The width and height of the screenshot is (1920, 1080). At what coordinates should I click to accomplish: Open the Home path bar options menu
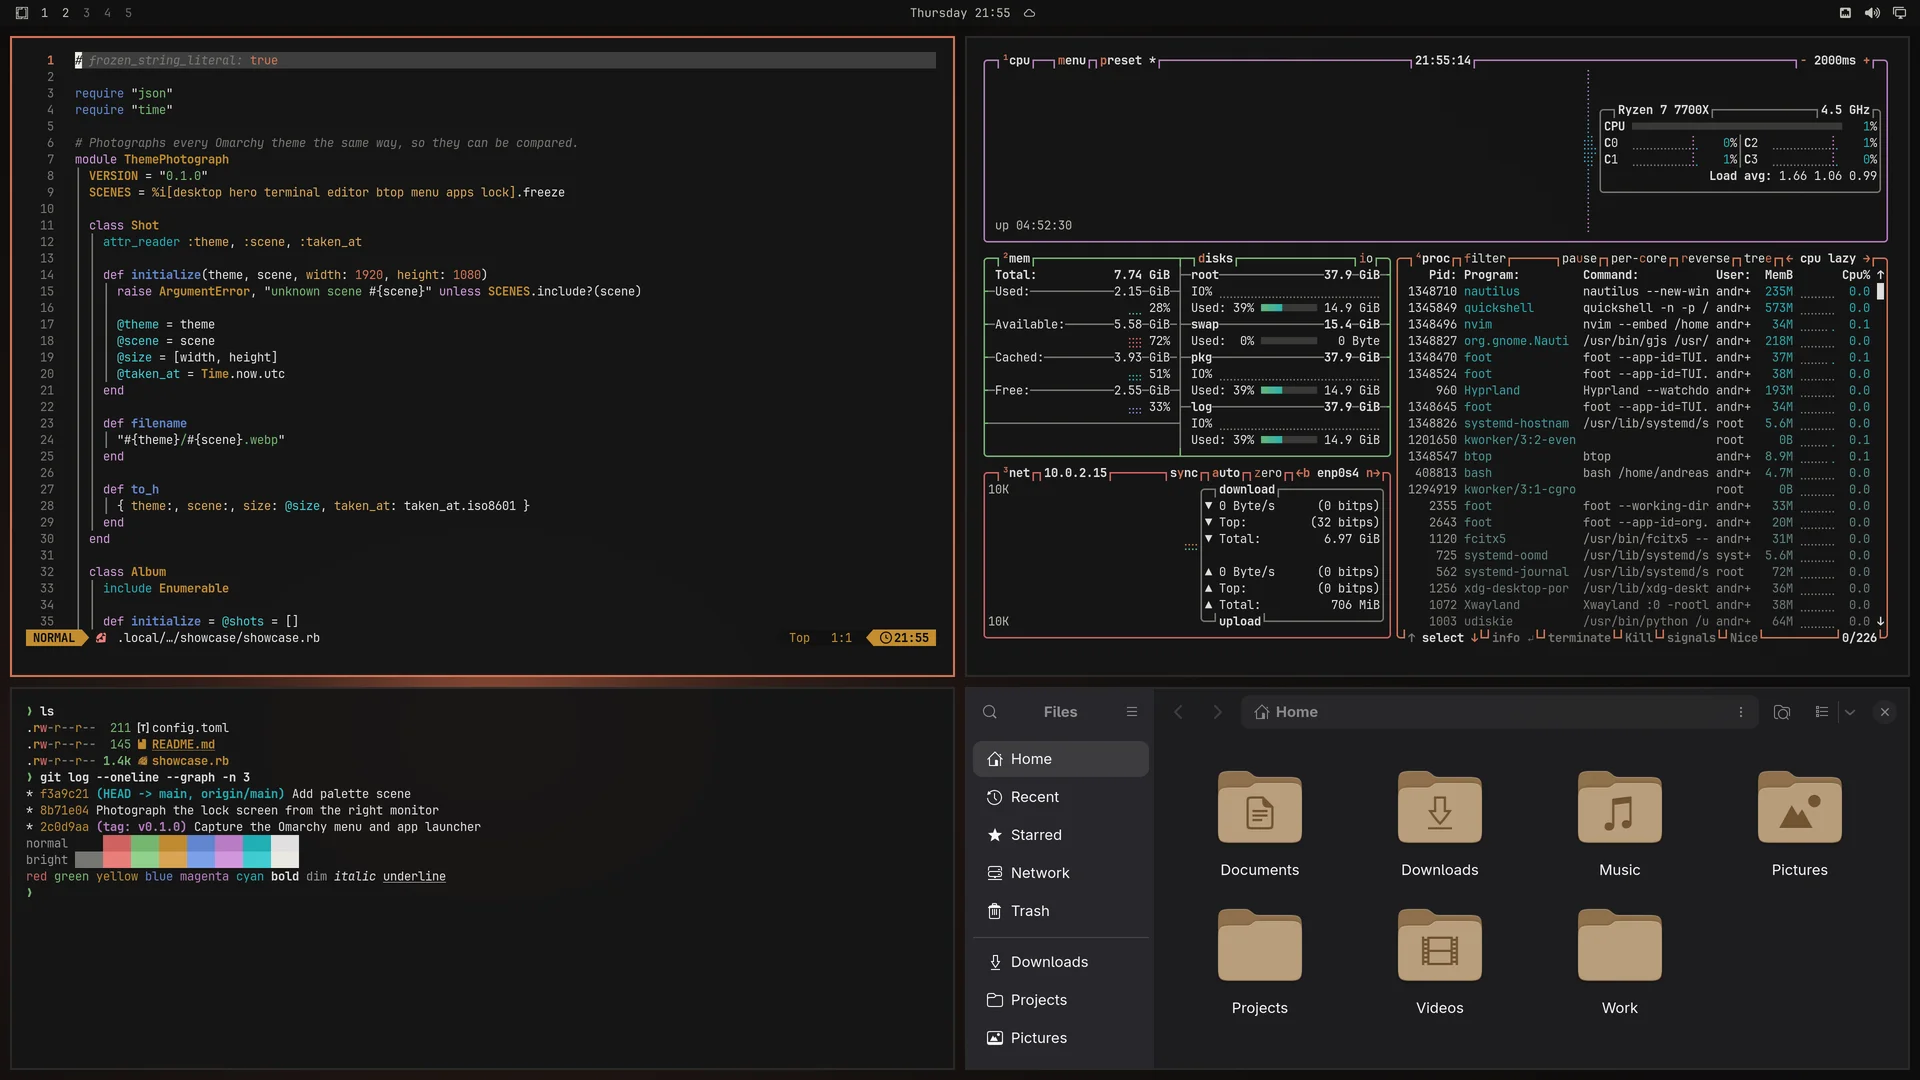point(1741,712)
